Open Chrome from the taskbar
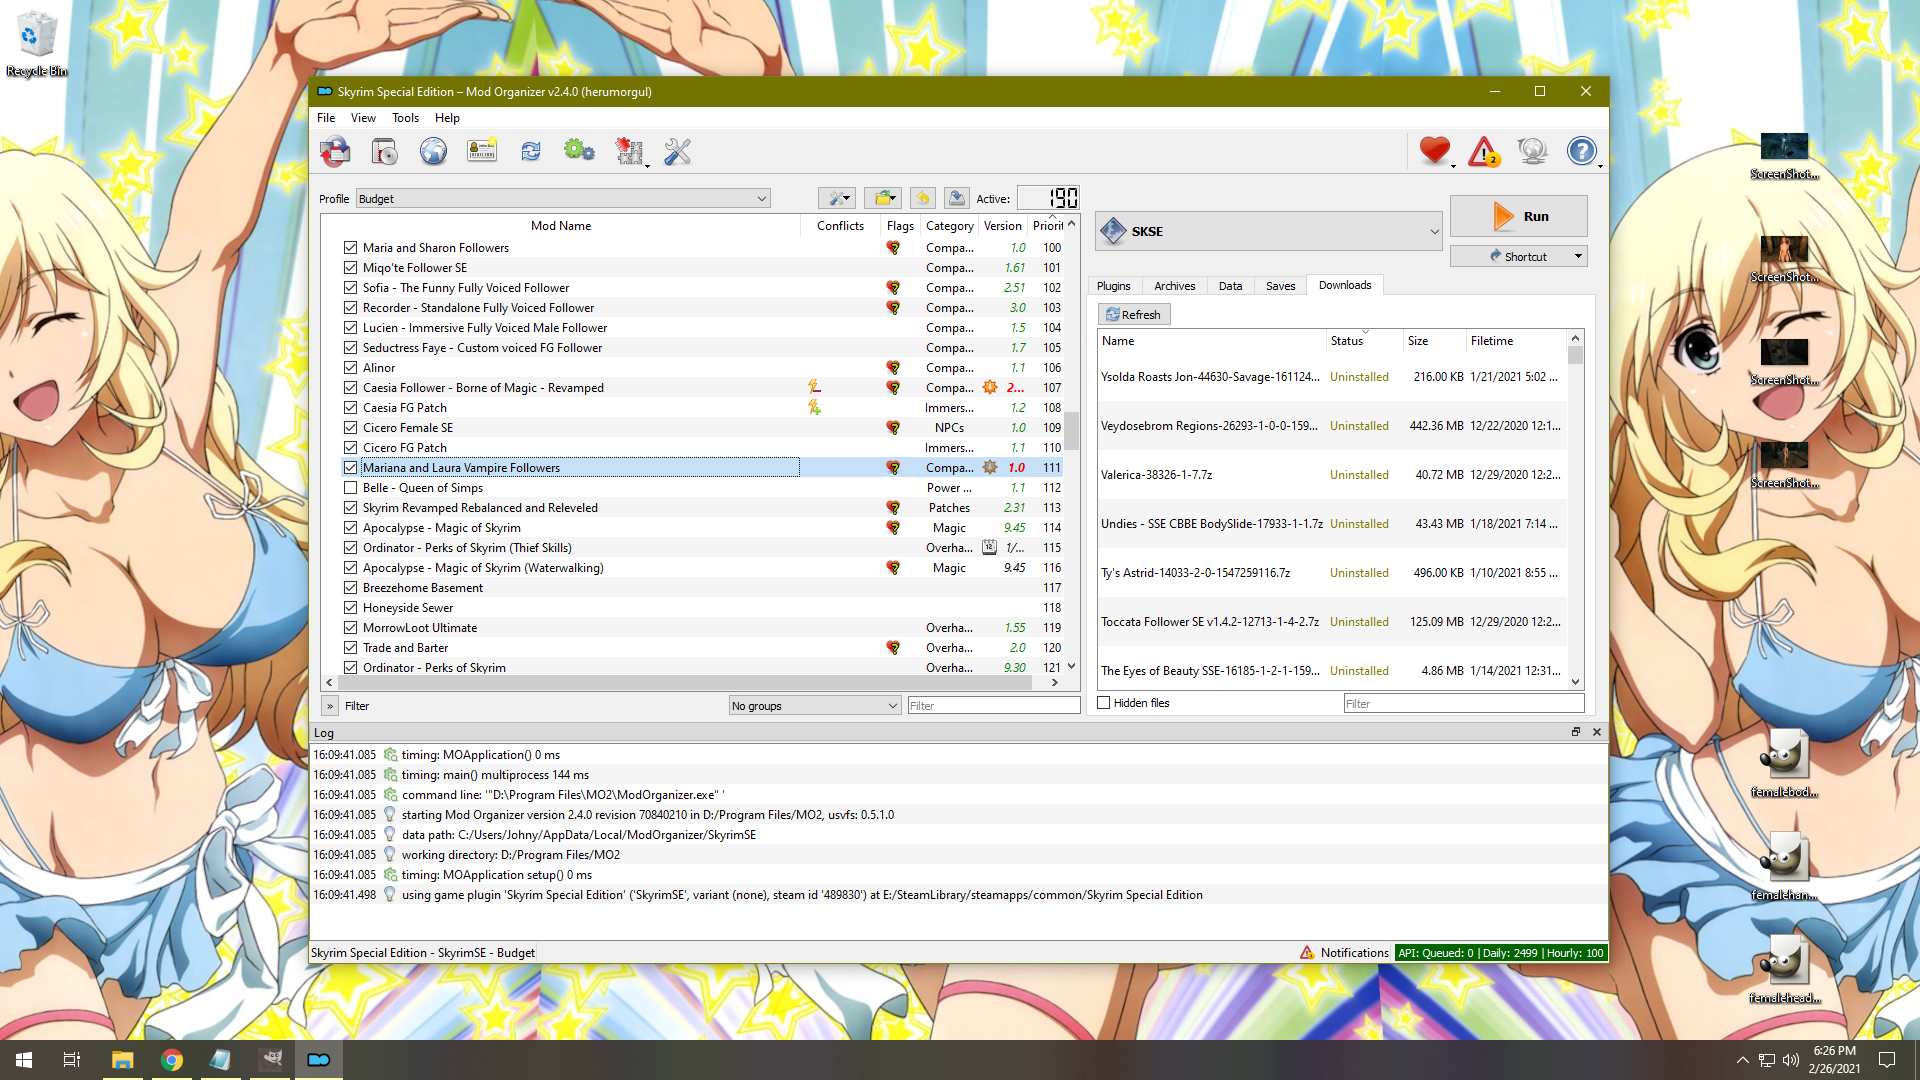This screenshot has height=1080, width=1920. click(172, 1060)
